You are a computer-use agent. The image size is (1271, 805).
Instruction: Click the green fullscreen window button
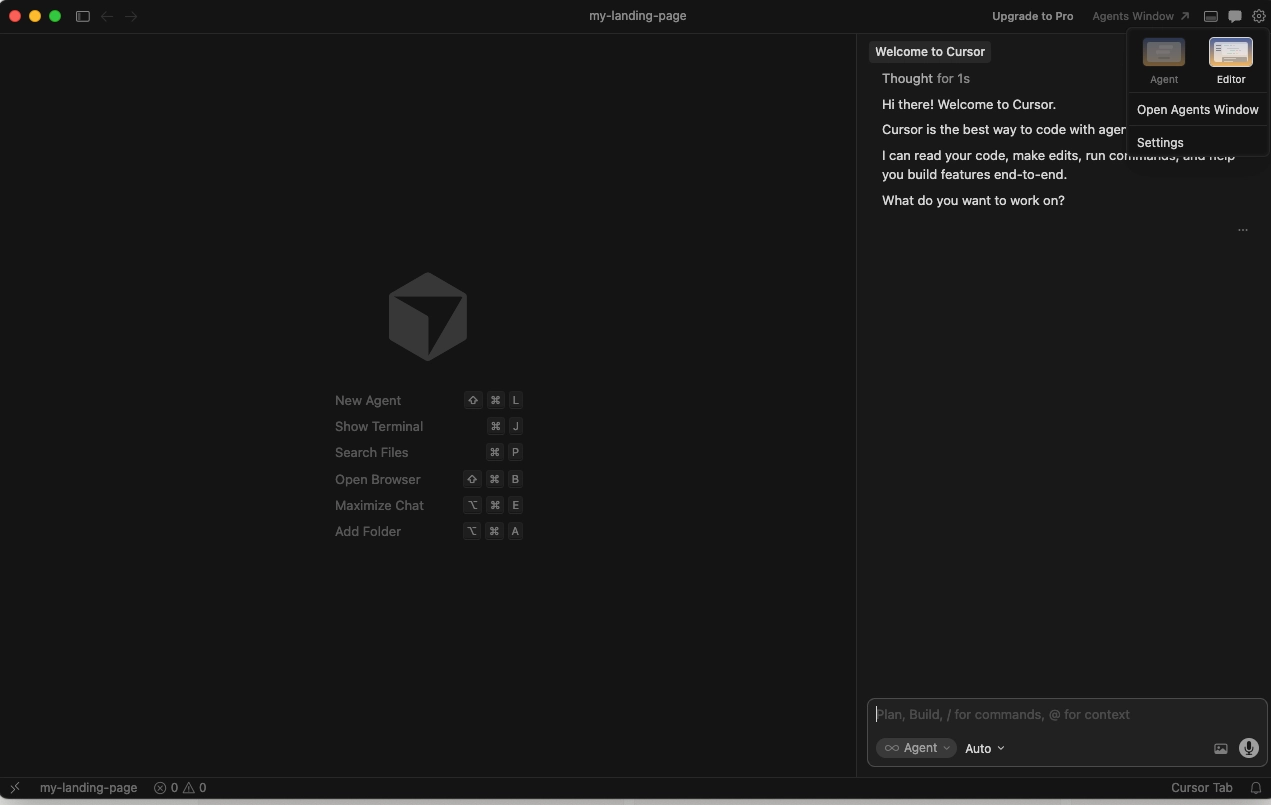click(55, 16)
